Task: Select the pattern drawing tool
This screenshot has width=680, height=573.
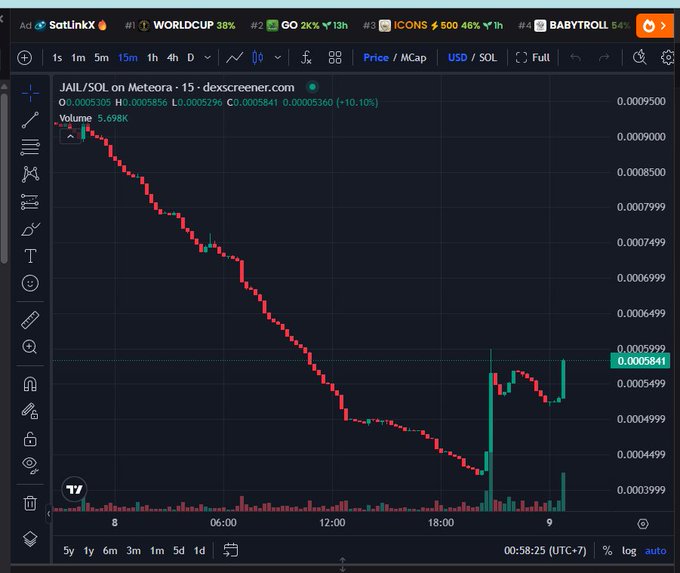Action: click(30, 174)
